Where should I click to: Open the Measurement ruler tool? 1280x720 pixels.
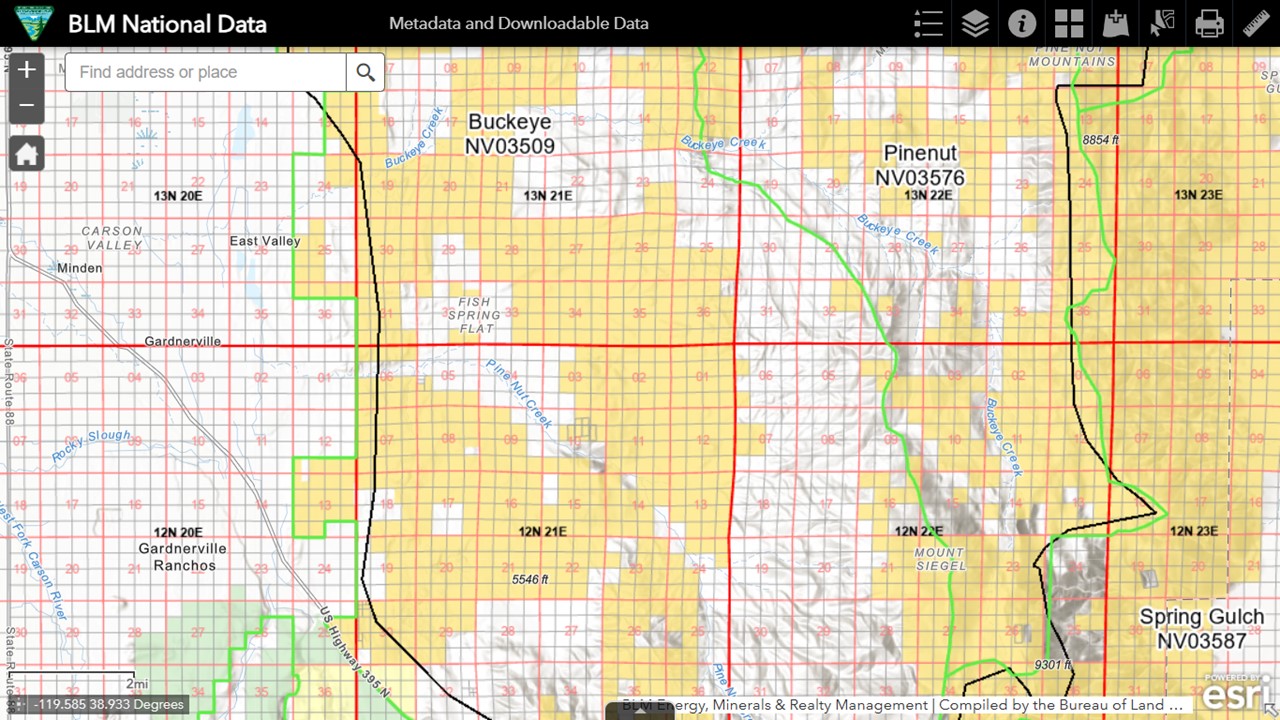1256,24
